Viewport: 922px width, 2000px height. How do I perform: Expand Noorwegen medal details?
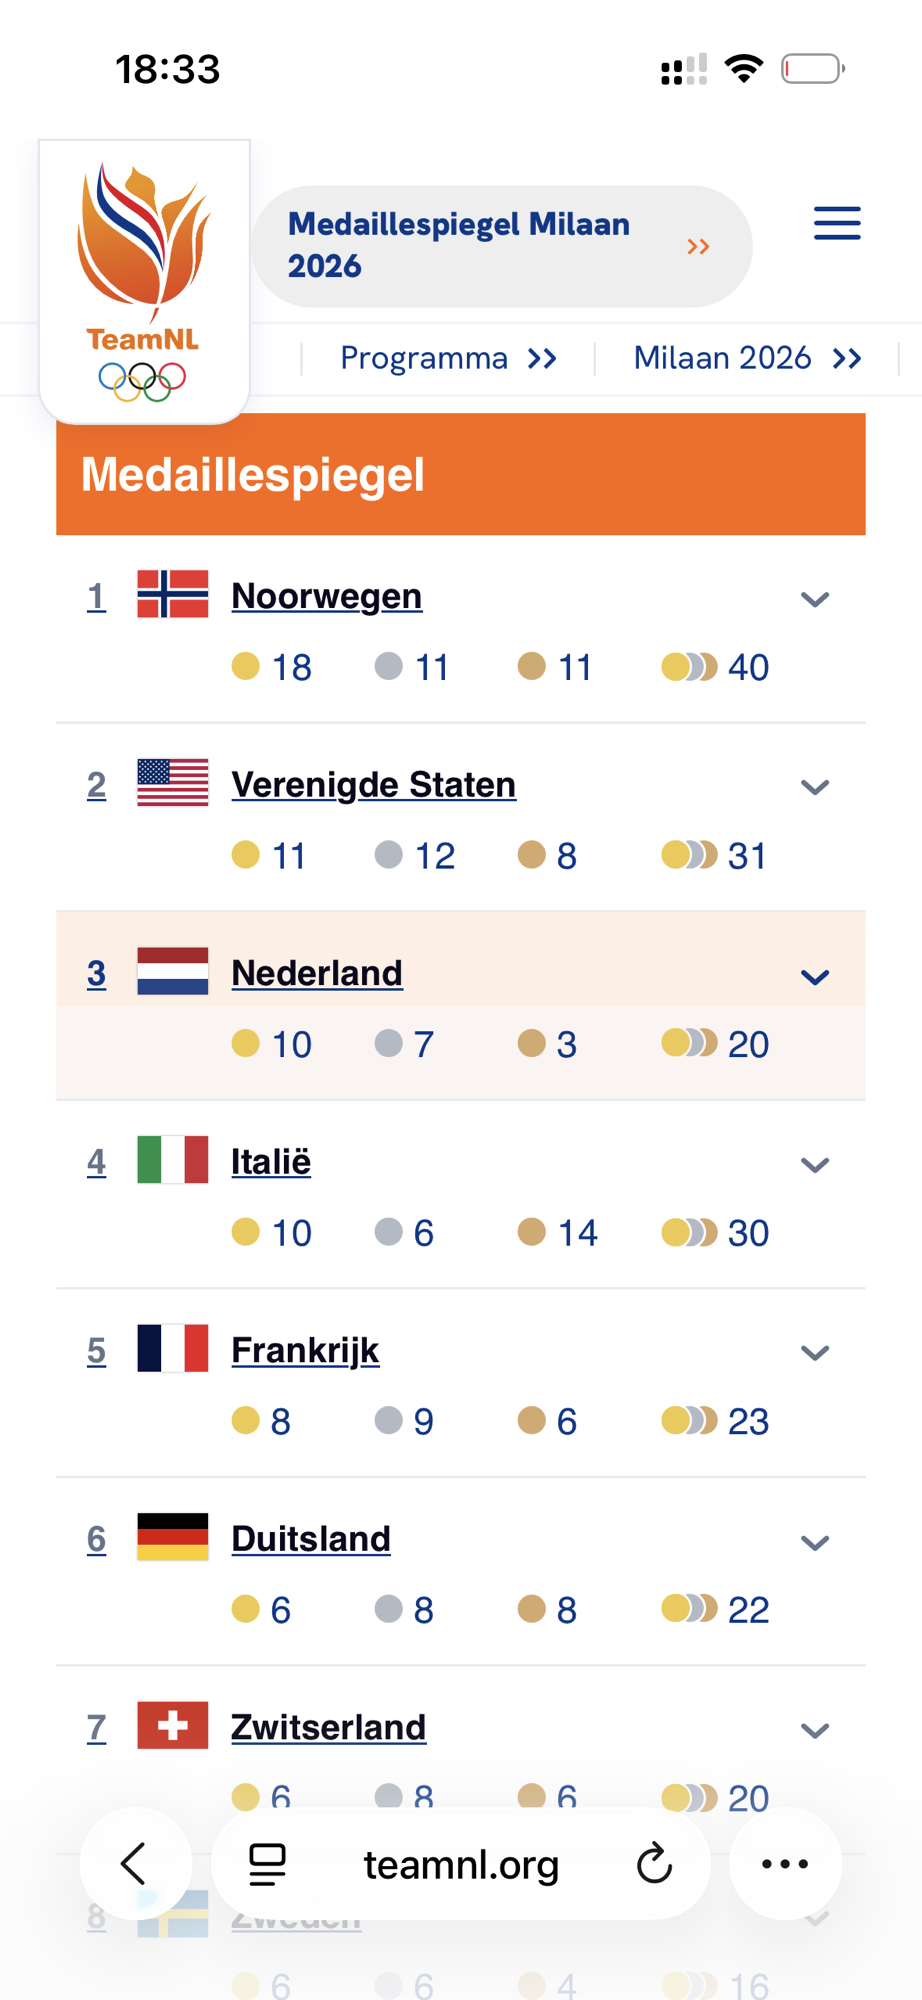(815, 599)
